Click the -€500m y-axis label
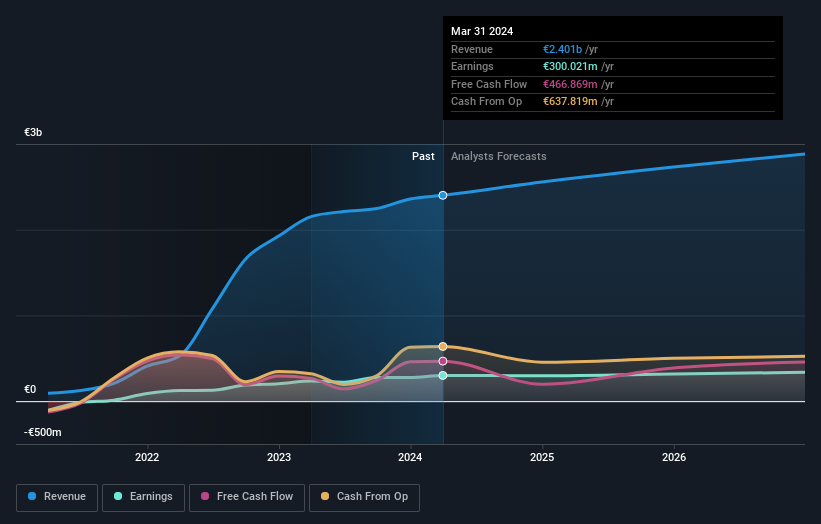Image resolution: width=821 pixels, height=524 pixels. [x=42, y=432]
